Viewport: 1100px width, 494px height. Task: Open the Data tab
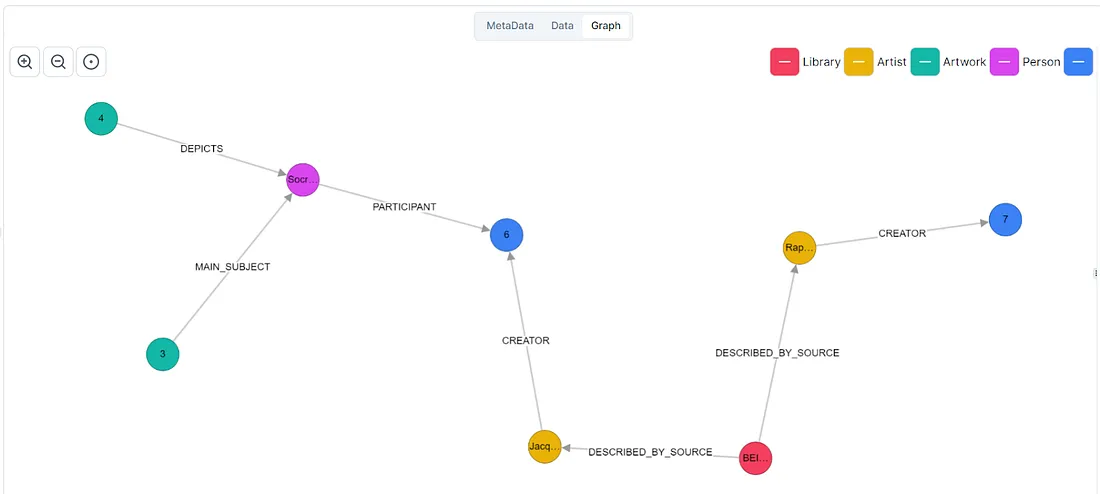(562, 25)
